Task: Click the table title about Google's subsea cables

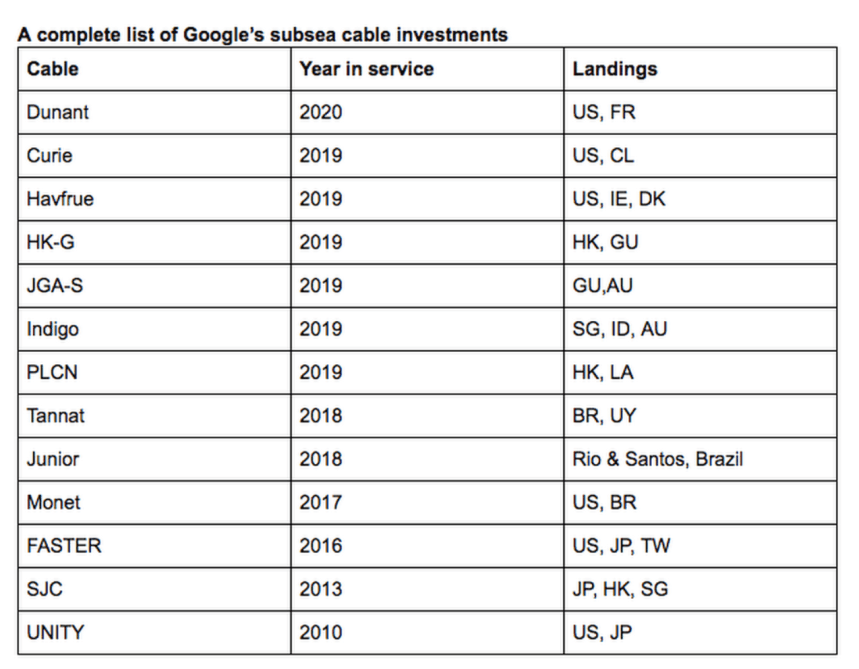Action: click(263, 35)
